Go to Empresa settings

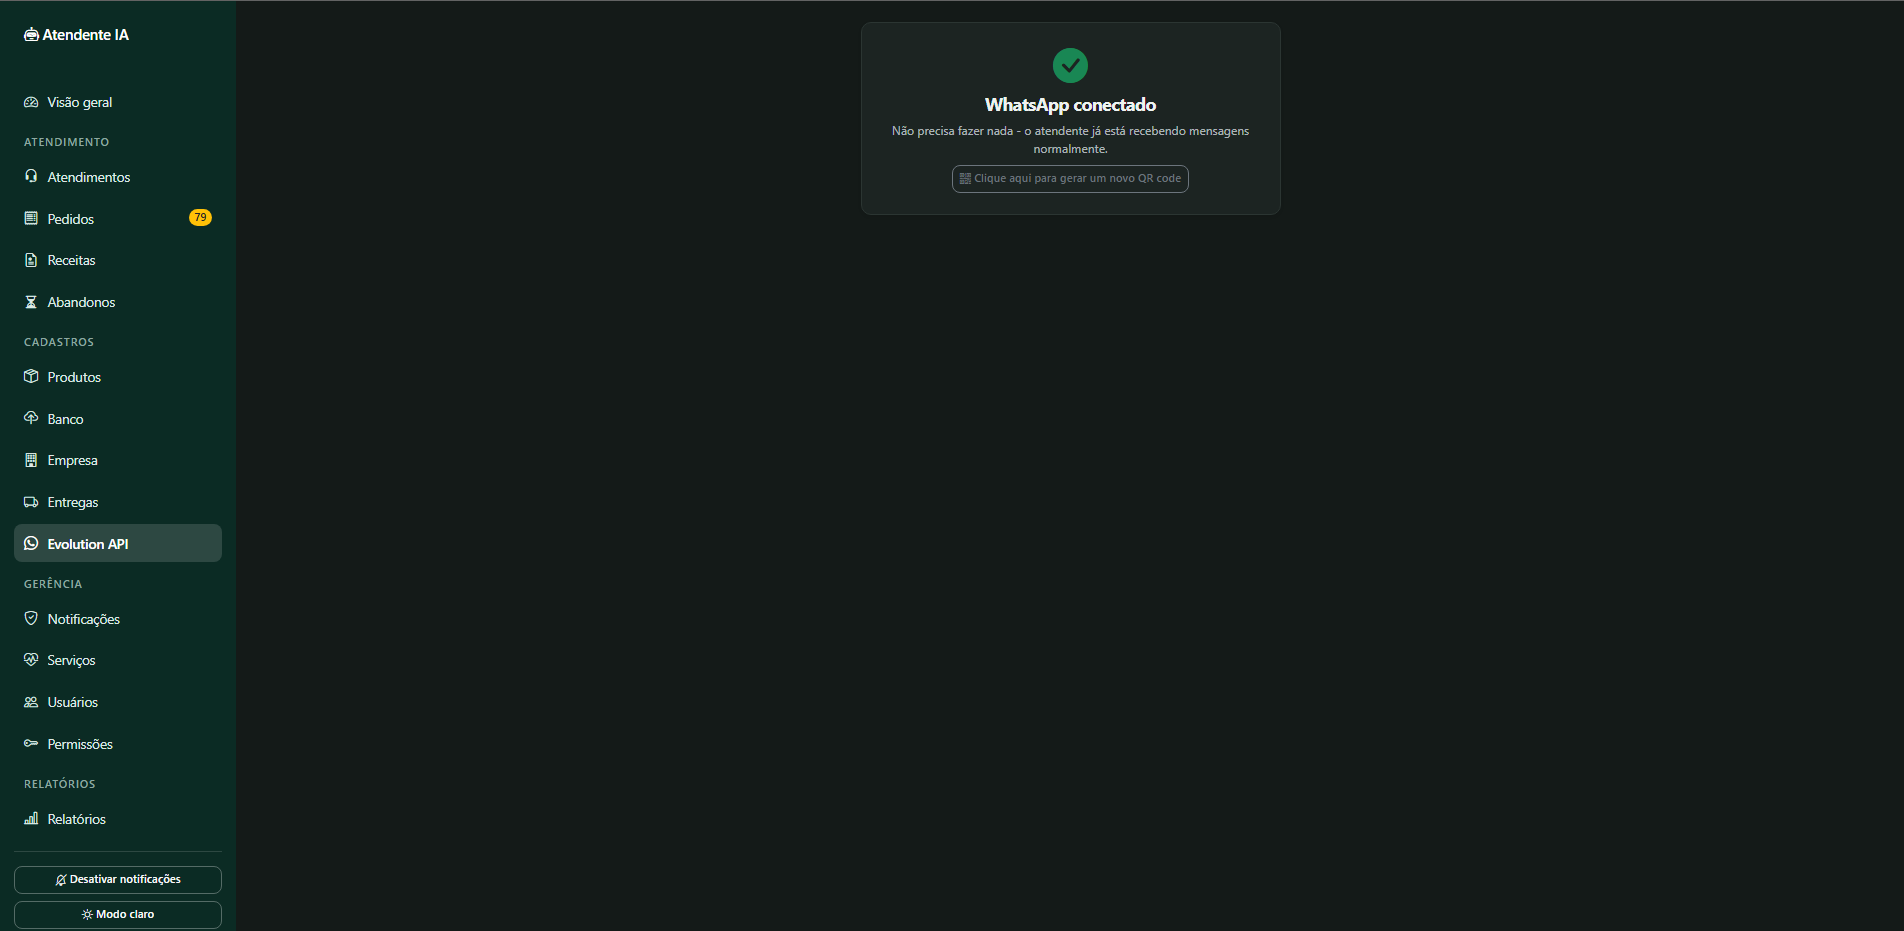tap(118, 460)
